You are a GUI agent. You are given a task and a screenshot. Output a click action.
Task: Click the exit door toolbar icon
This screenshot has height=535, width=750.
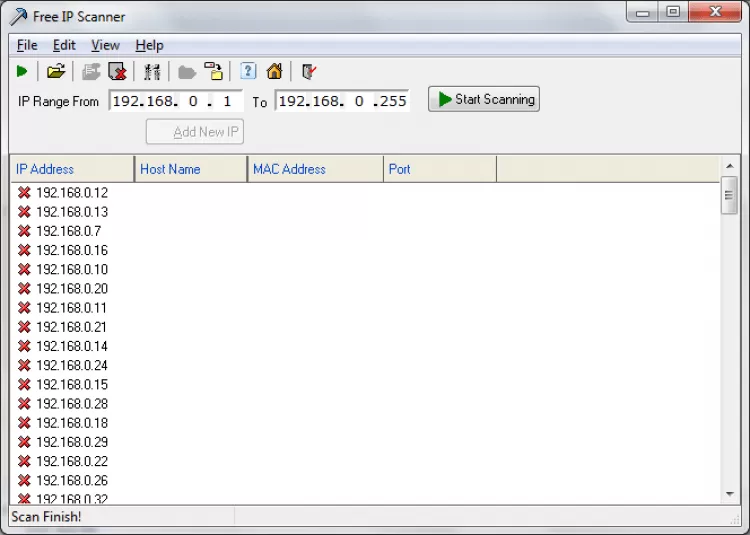click(x=309, y=72)
